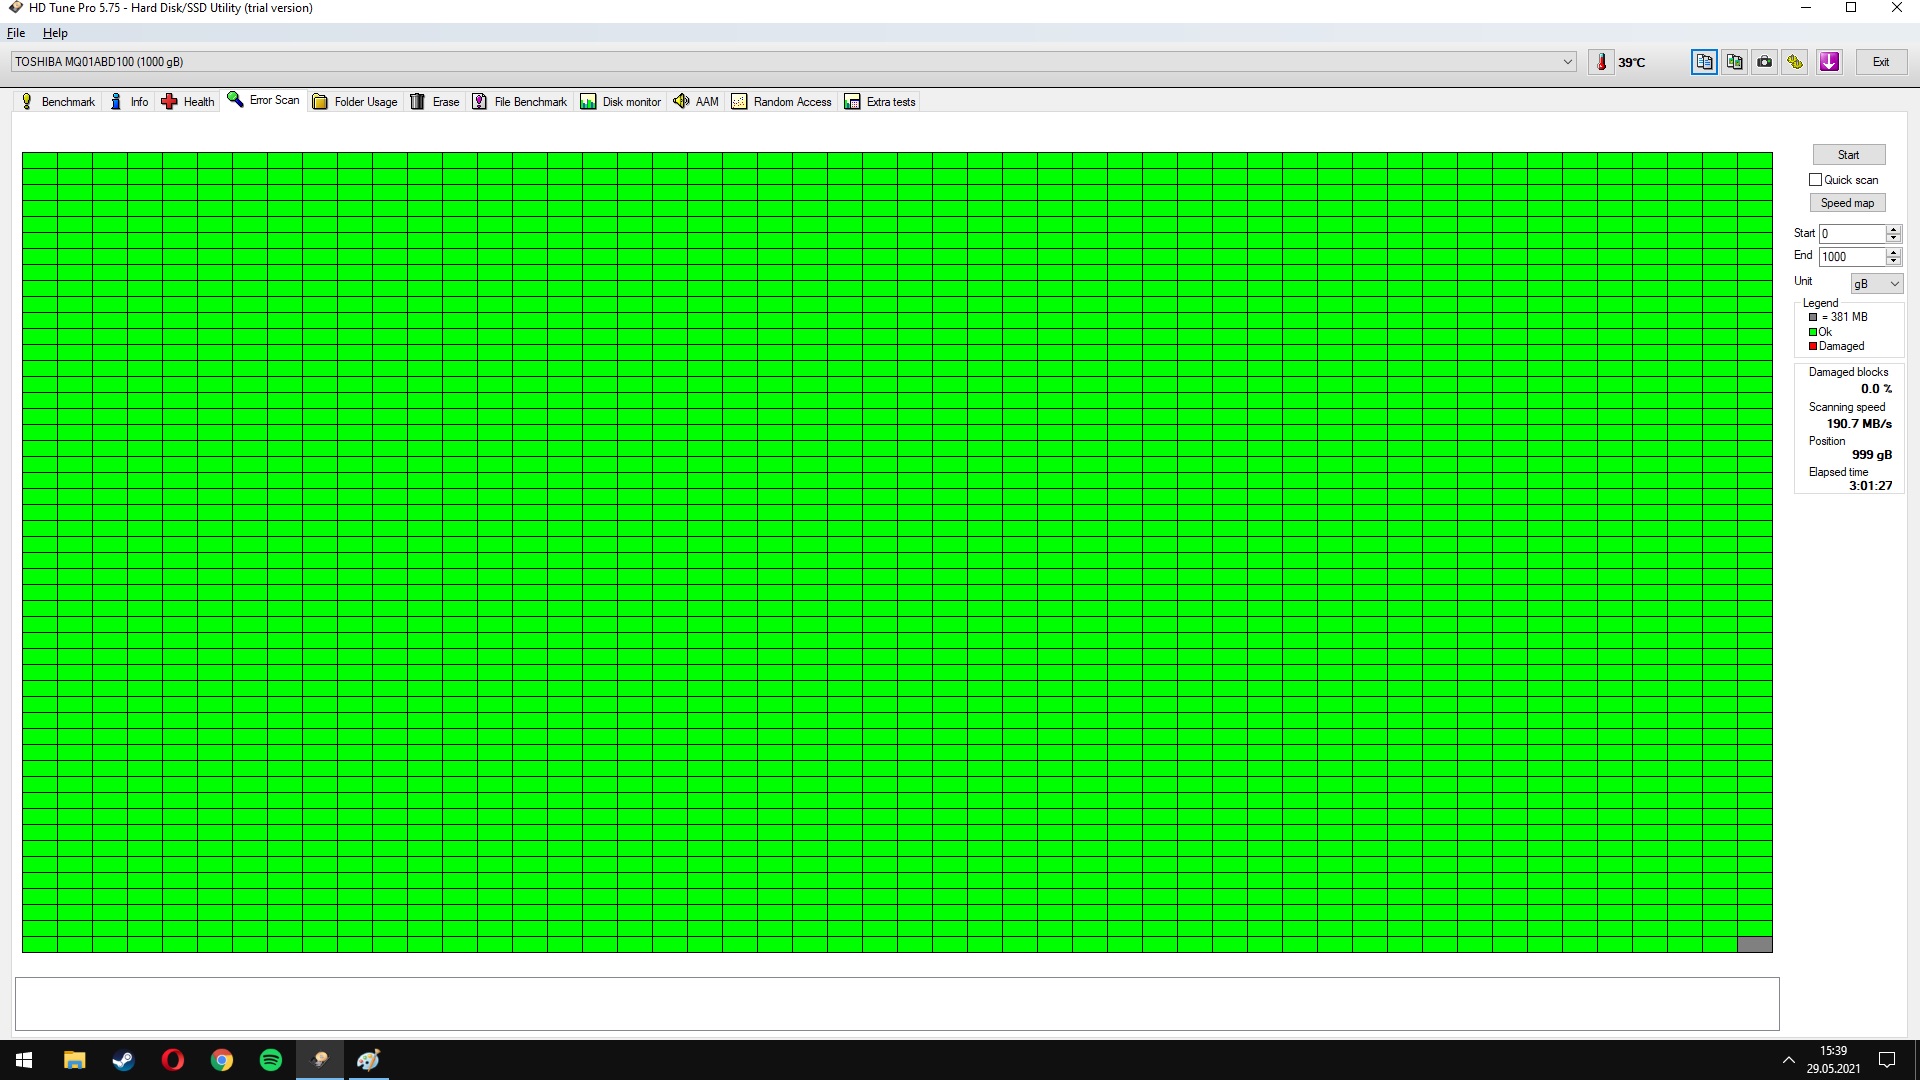Open the Help menu
1920x1080 pixels.
coord(55,33)
